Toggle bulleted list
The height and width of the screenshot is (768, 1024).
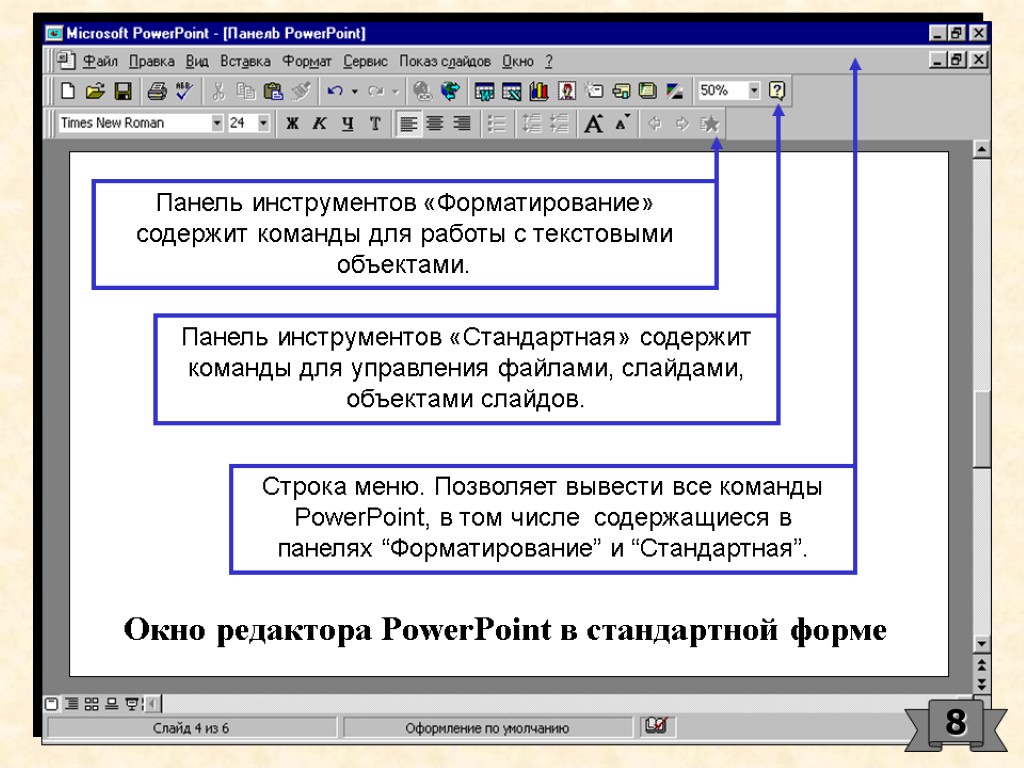pyautogui.click(x=497, y=123)
